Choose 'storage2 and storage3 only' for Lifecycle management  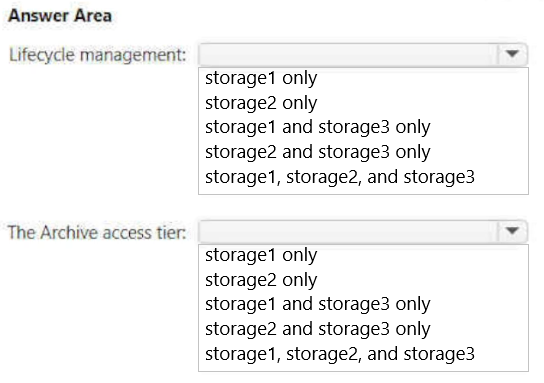pyautogui.click(x=318, y=152)
